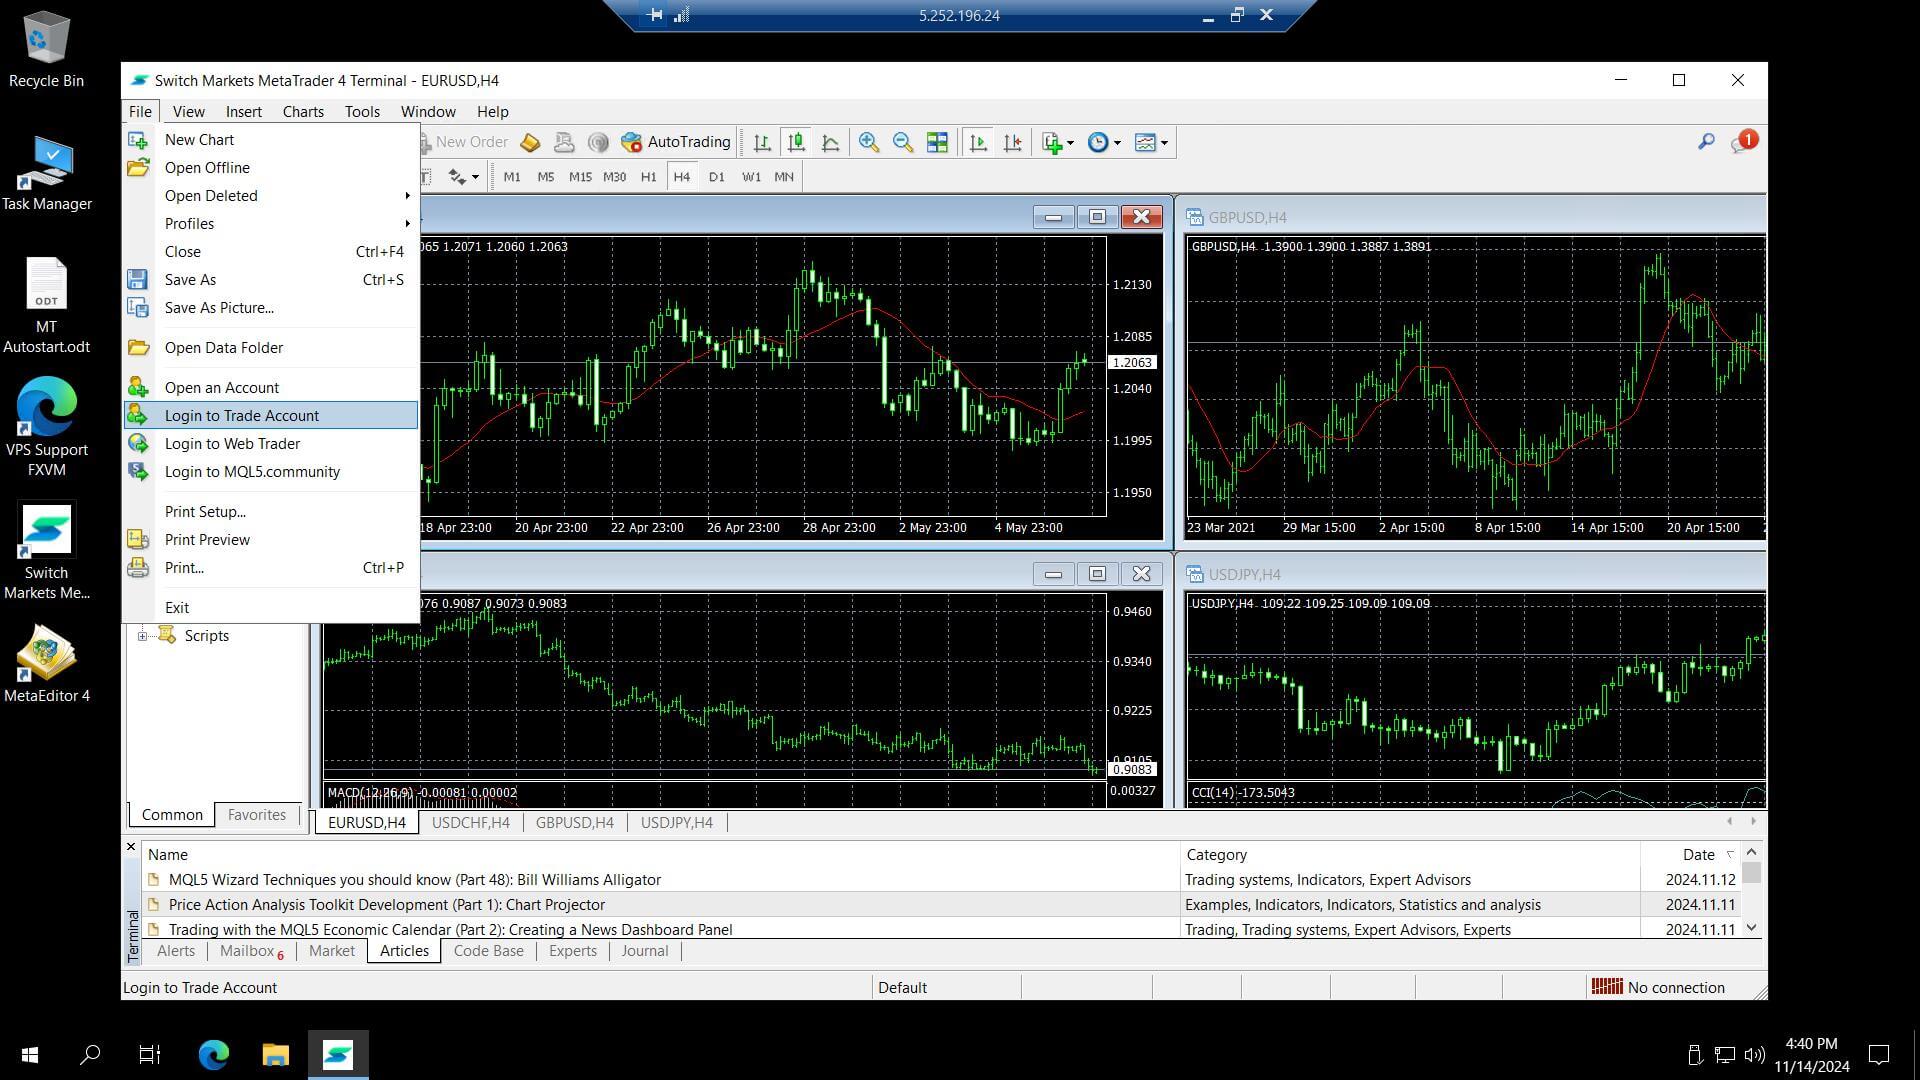Expand the Scripts tree node
The height and width of the screenshot is (1080, 1920).
tap(142, 636)
